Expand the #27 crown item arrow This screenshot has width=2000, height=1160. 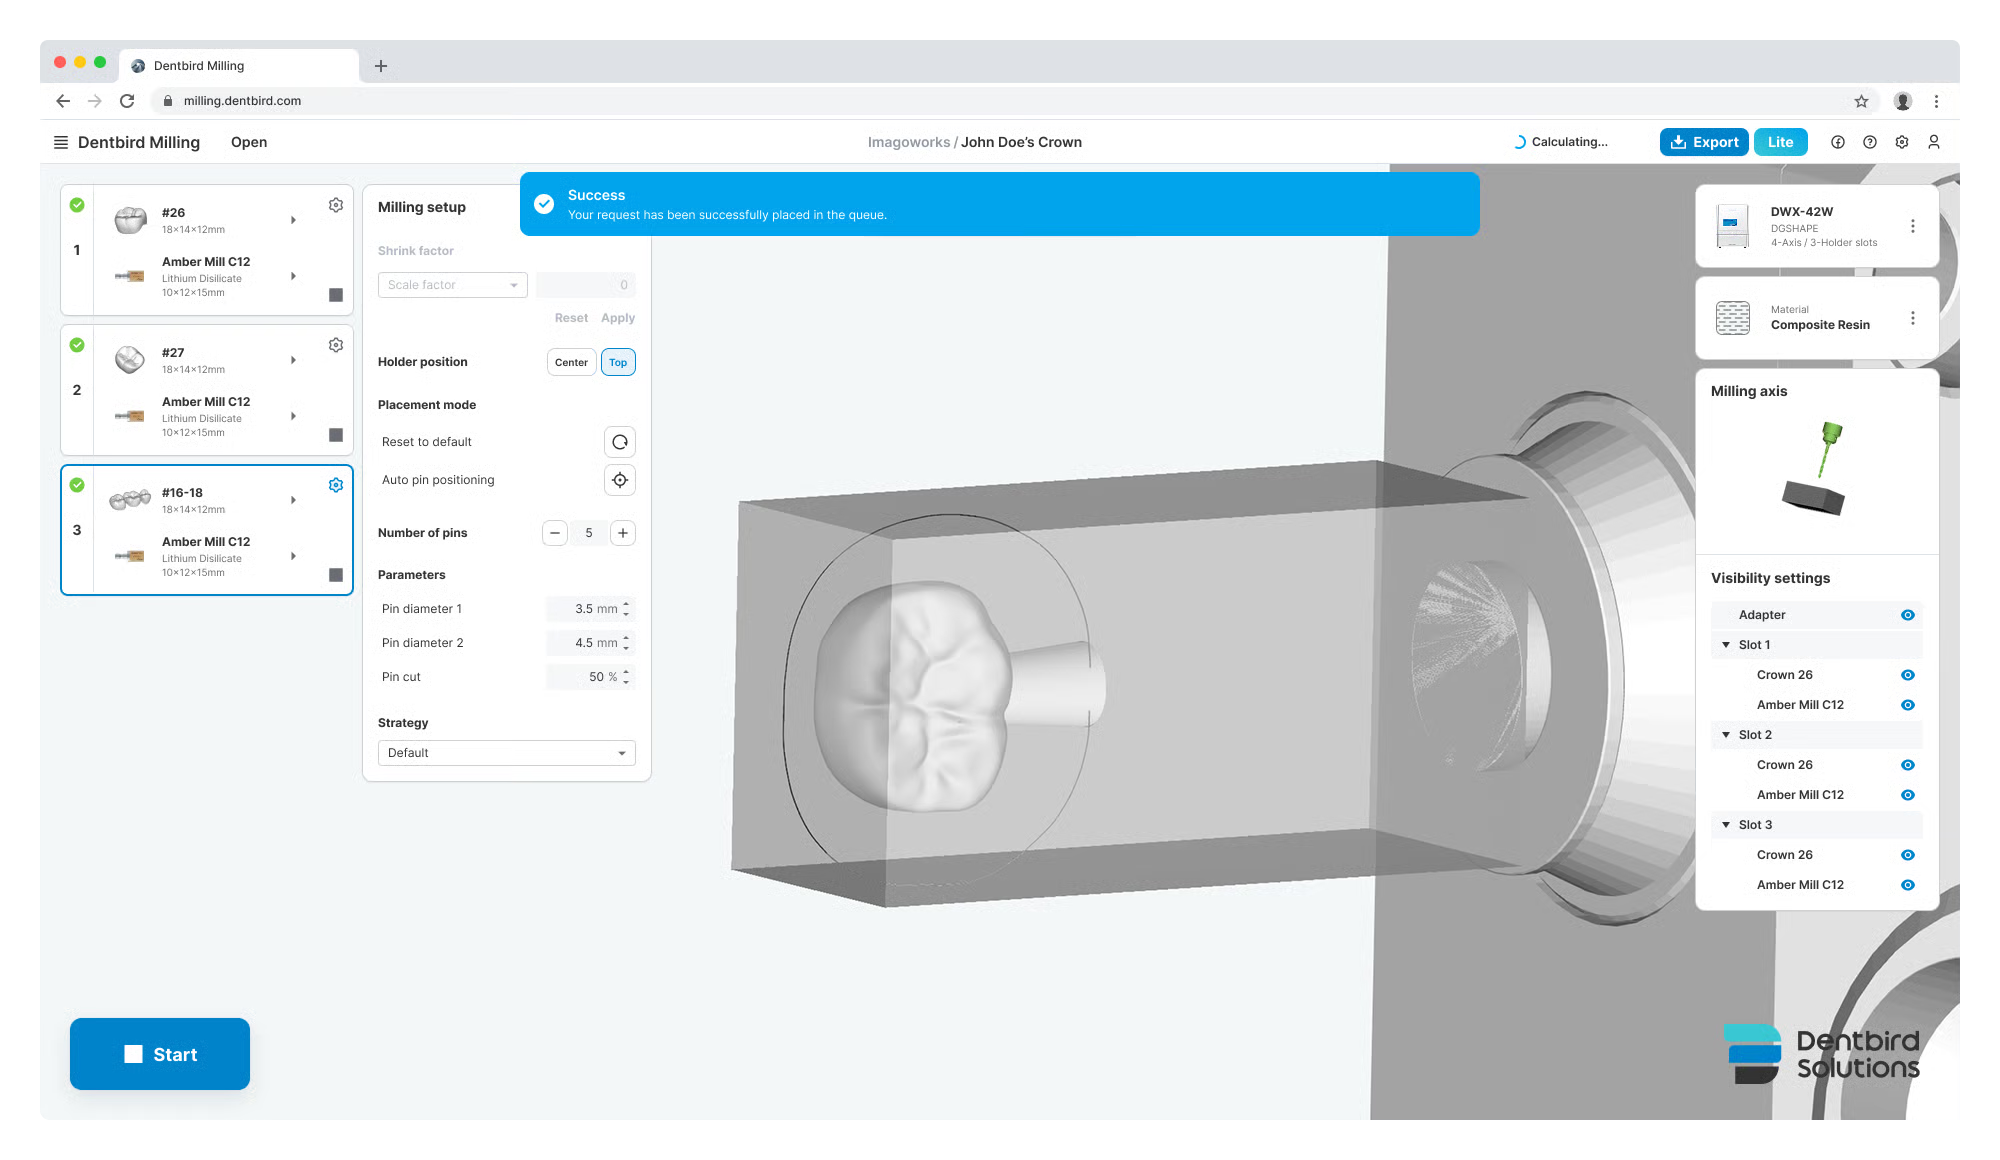293,360
